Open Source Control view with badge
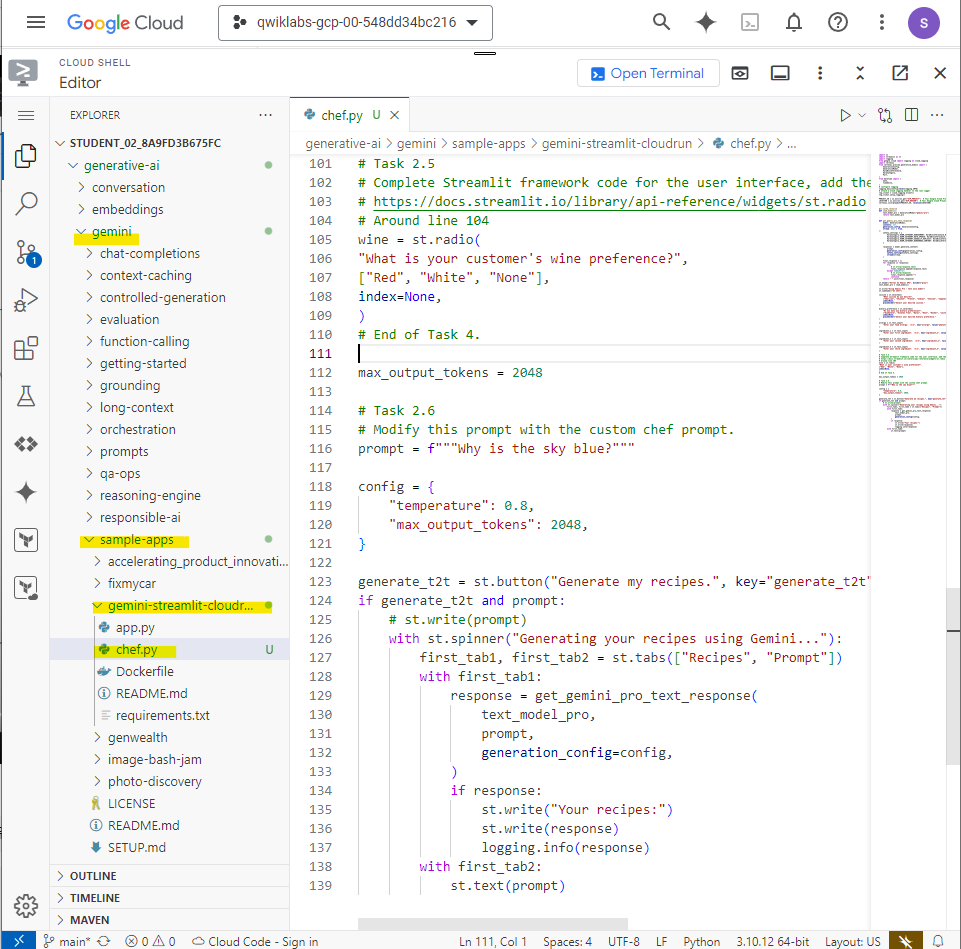 pyautogui.click(x=26, y=252)
